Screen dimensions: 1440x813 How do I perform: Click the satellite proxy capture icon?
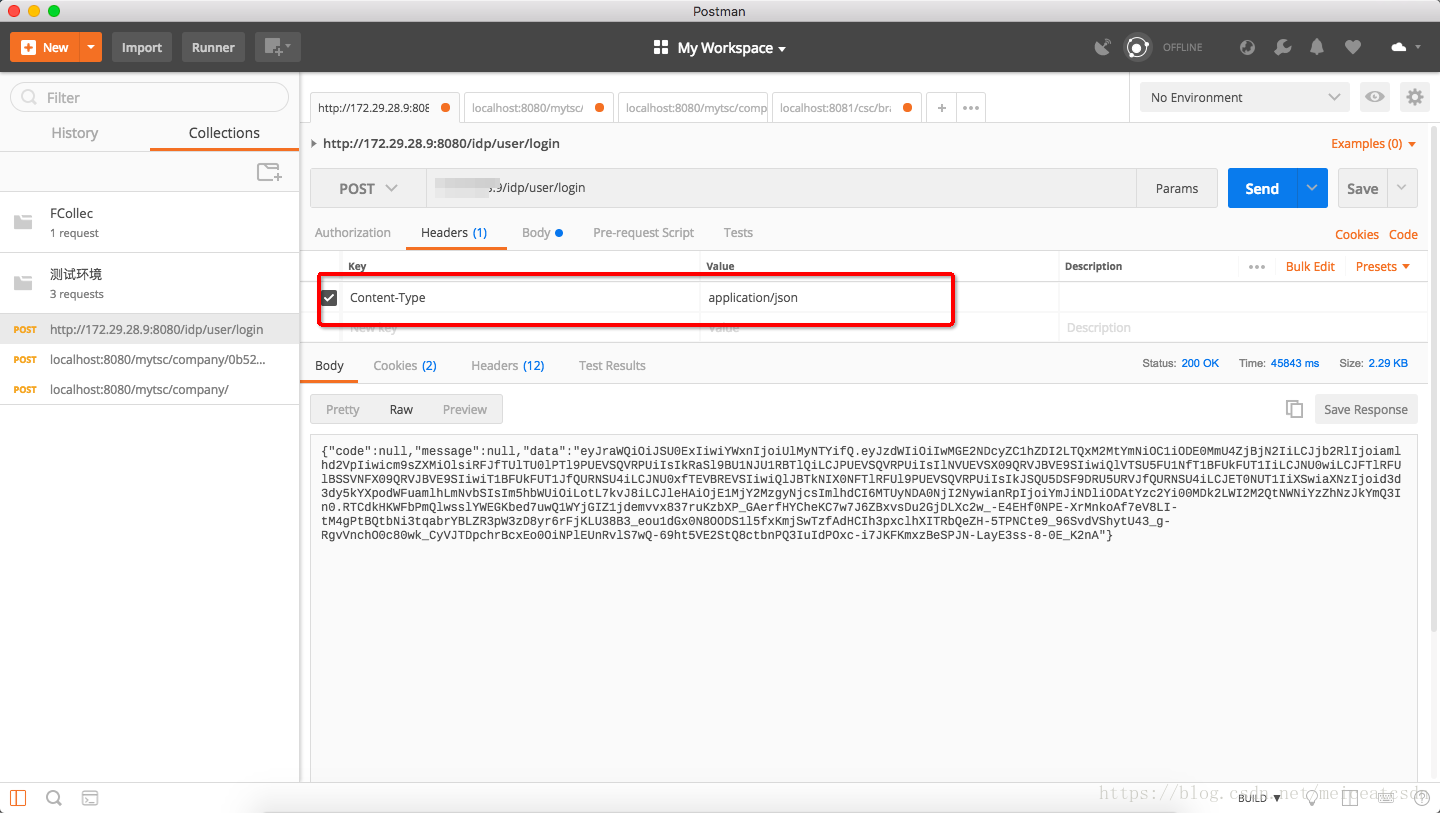coord(1103,47)
